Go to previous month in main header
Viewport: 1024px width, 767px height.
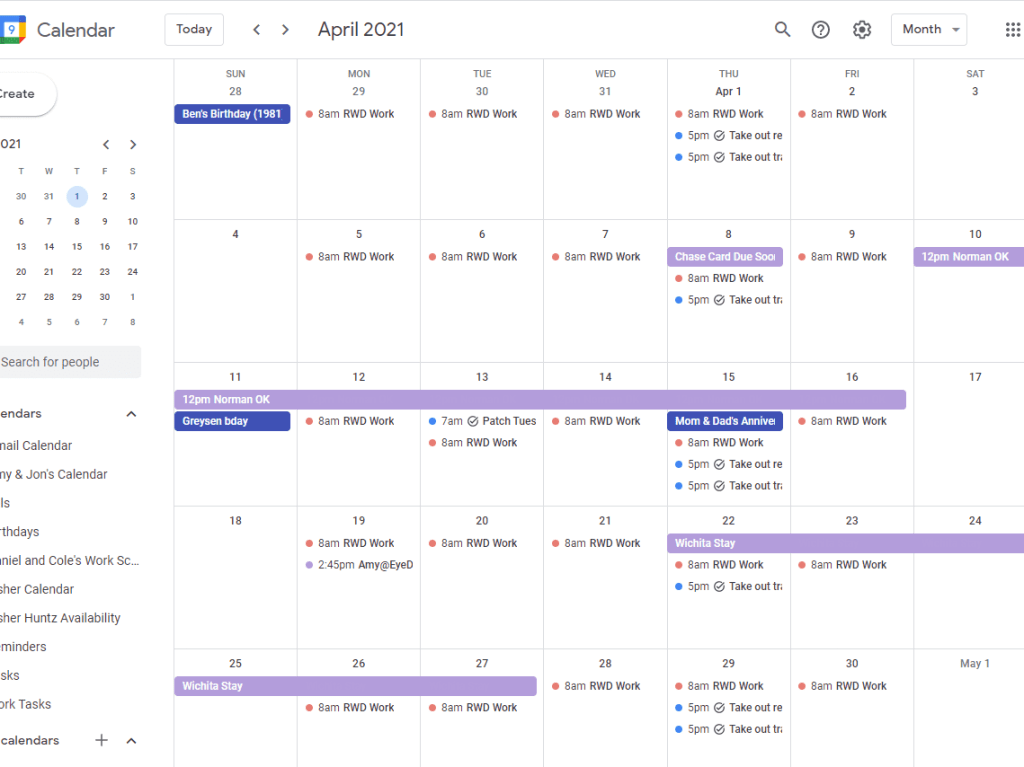coord(257,30)
